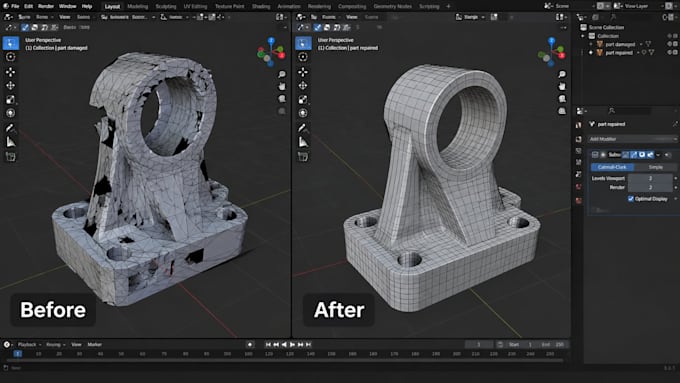The height and width of the screenshot is (383, 680).
Task: Uncheck the Optimal Display checkbox
Action: (x=631, y=199)
